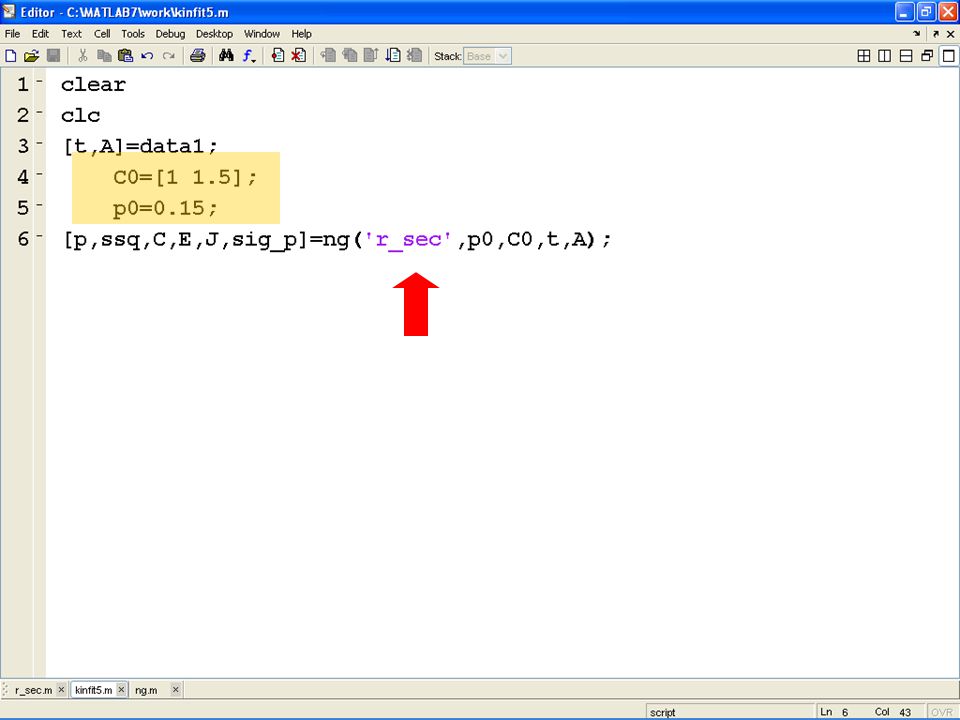Click the '[t,A]=data1;' line
Screen dimensions: 960x720
pyautogui.click(x=140, y=146)
